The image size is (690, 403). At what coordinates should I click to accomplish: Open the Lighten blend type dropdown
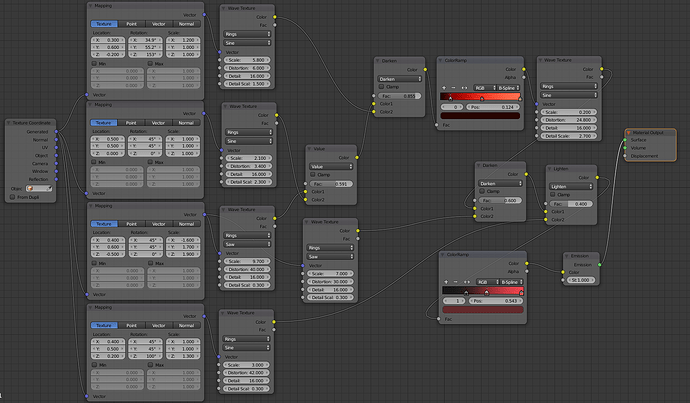coord(571,187)
